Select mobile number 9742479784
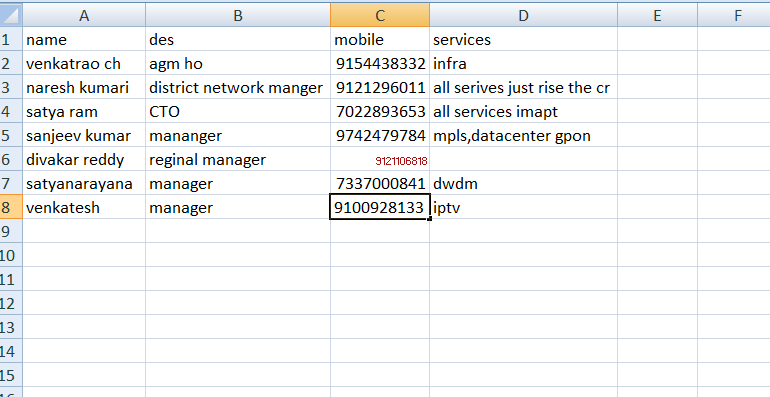The image size is (770, 397). point(380,136)
